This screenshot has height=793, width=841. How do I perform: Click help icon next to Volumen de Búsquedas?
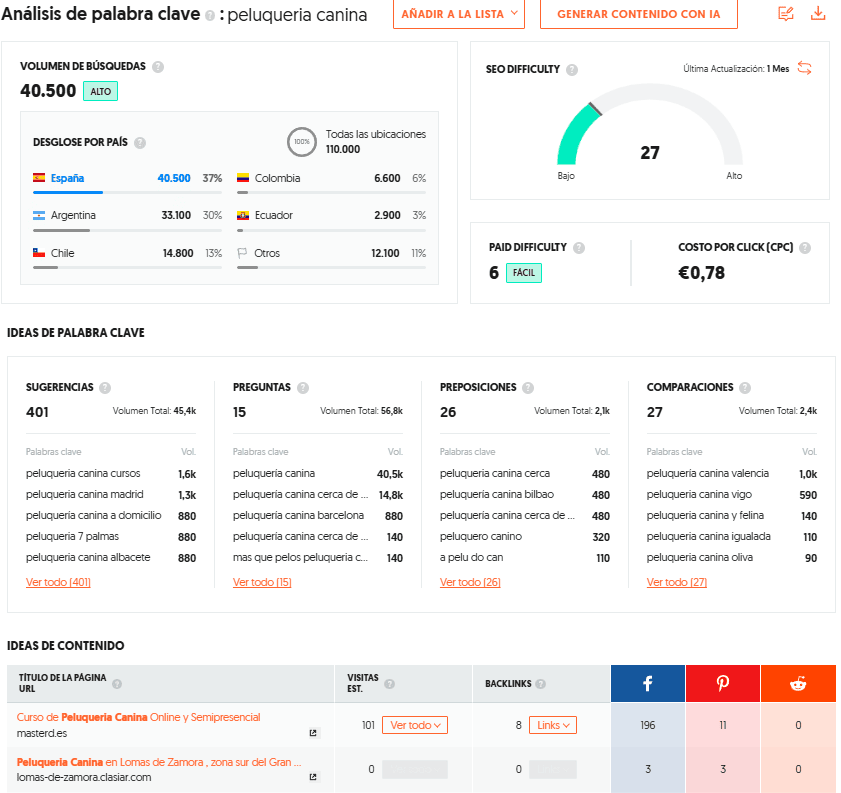[158, 67]
